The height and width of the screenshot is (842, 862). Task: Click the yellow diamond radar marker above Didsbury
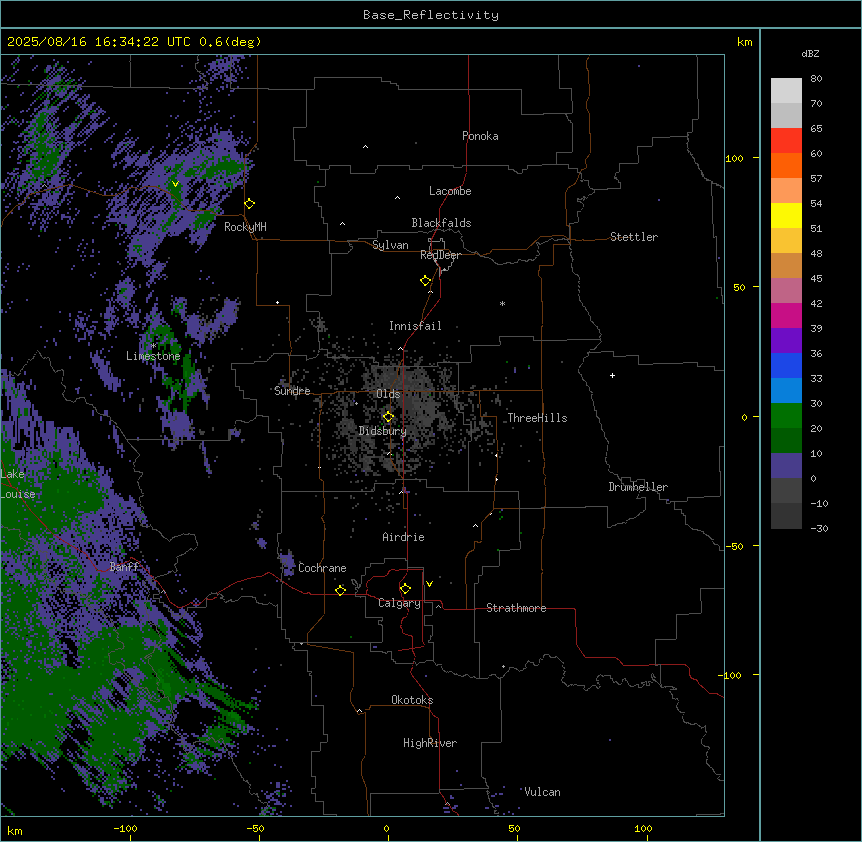tap(389, 417)
